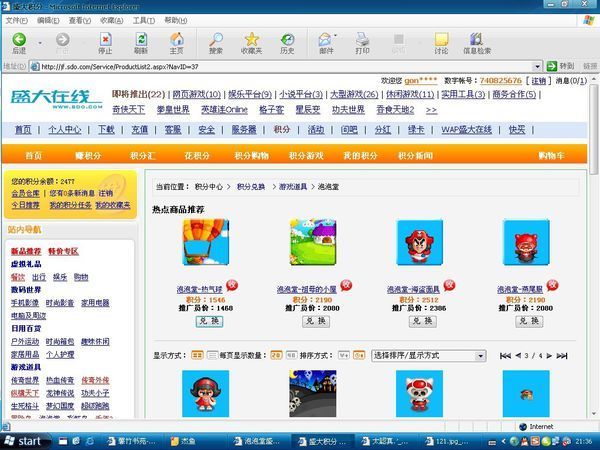The width and height of the screenshot is (600, 450).
Task: Click 兑换 button under 泡泡堂-祖哥的小屋
Action: [316, 321]
